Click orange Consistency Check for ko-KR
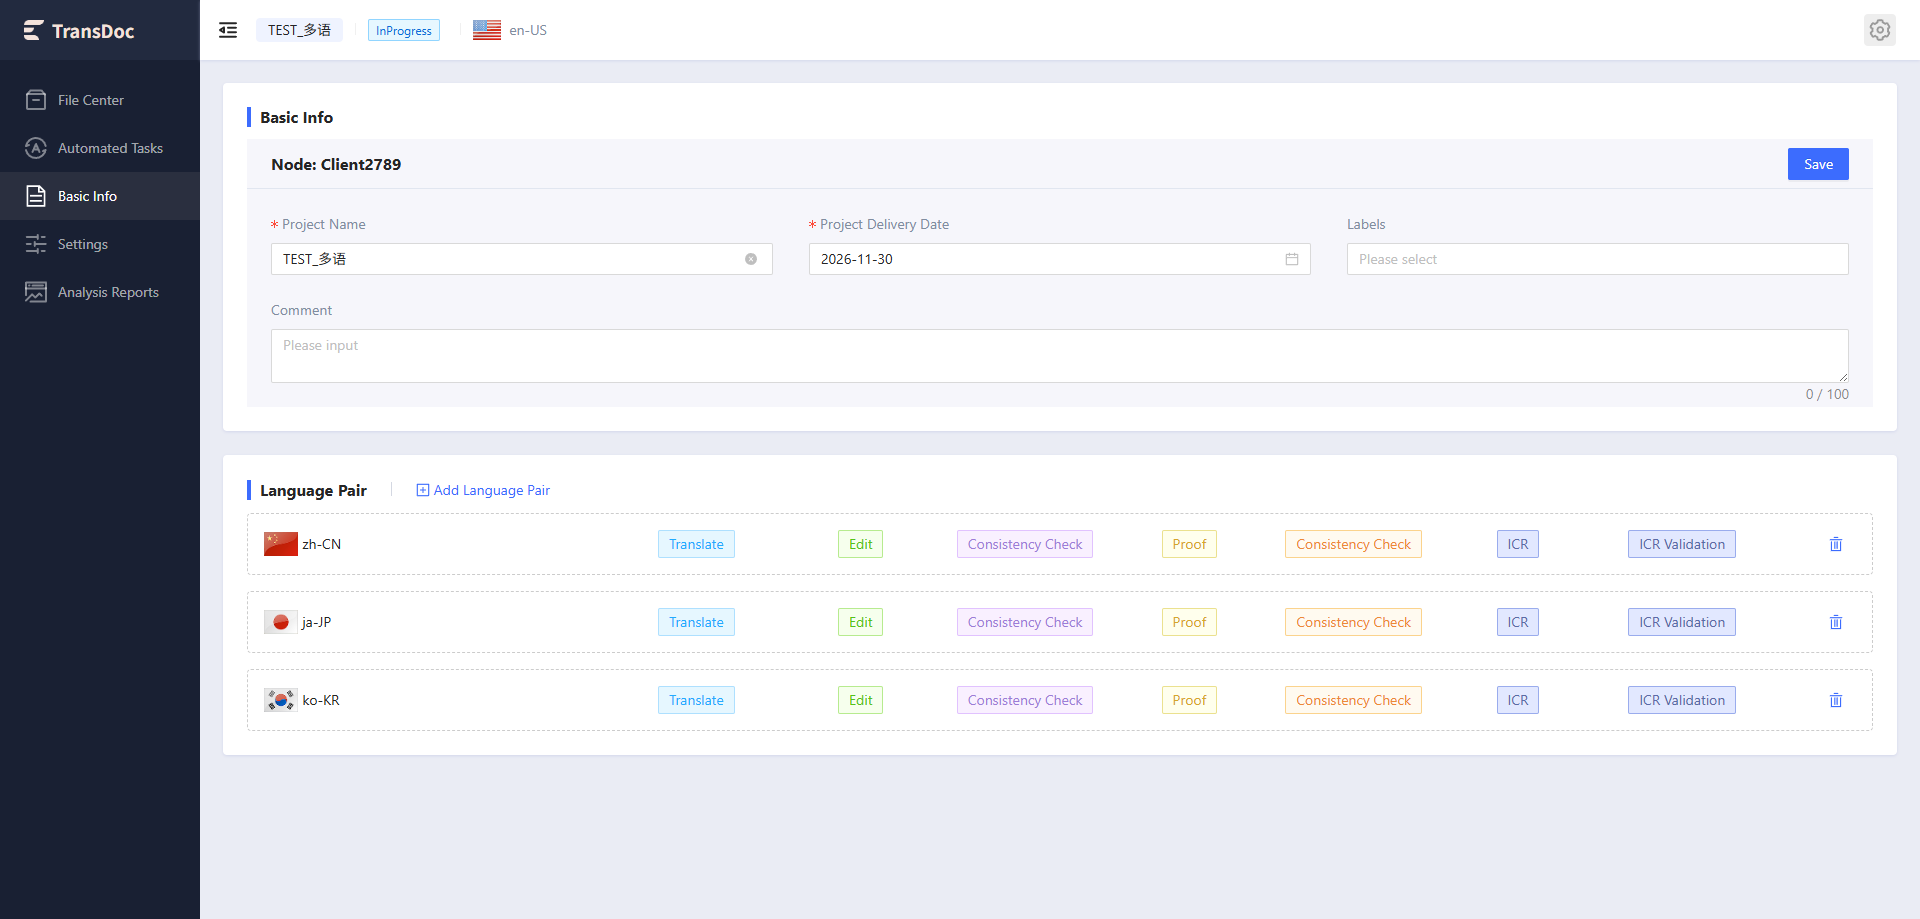The width and height of the screenshot is (1920, 919). tap(1353, 700)
